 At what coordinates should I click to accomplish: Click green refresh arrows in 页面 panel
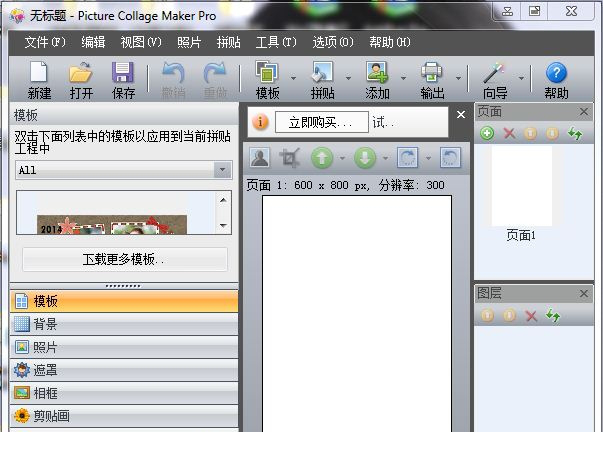pyautogui.click(x=575, y=133)
